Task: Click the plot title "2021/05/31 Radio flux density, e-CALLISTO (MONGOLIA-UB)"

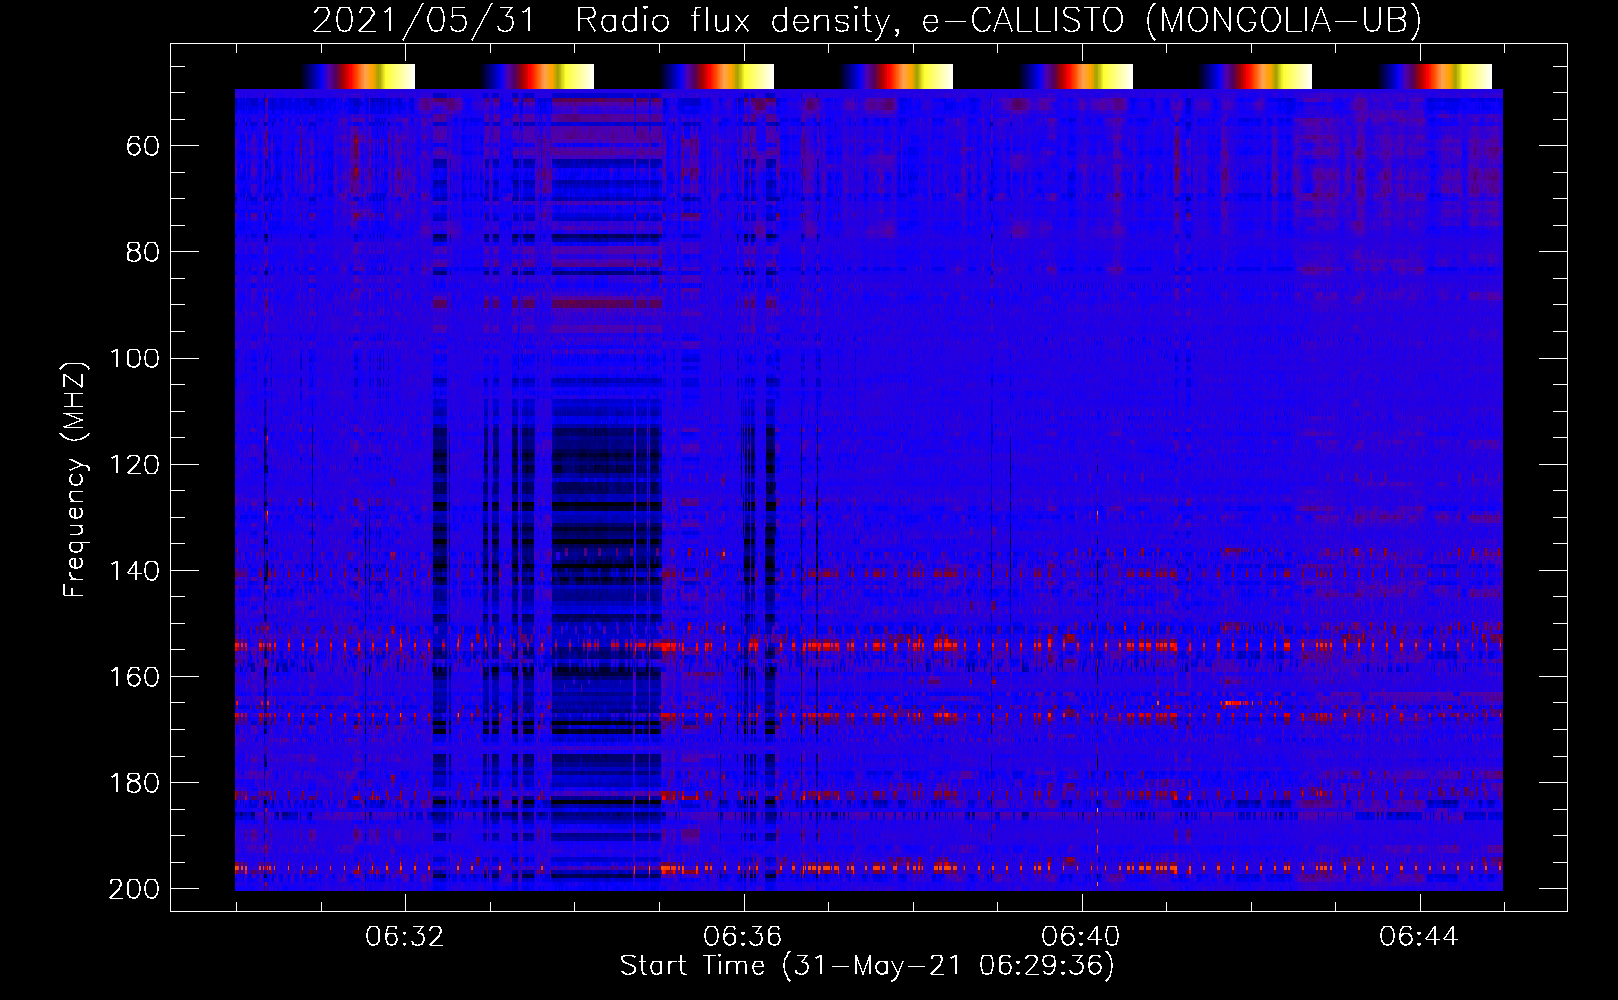Action: 867,20
